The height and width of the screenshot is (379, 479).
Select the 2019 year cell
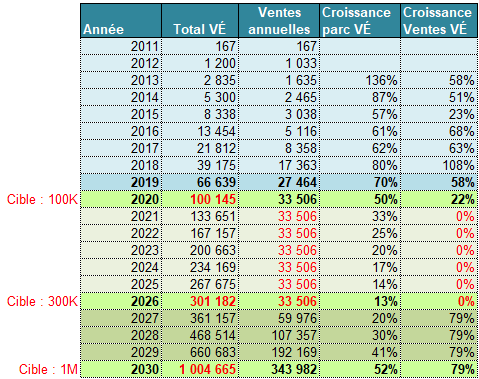tap(121, 182)
